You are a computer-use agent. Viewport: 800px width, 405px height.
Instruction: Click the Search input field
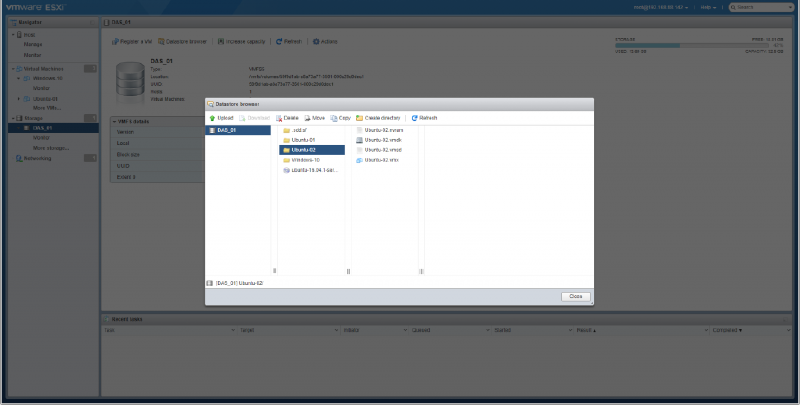coord(762,7)
